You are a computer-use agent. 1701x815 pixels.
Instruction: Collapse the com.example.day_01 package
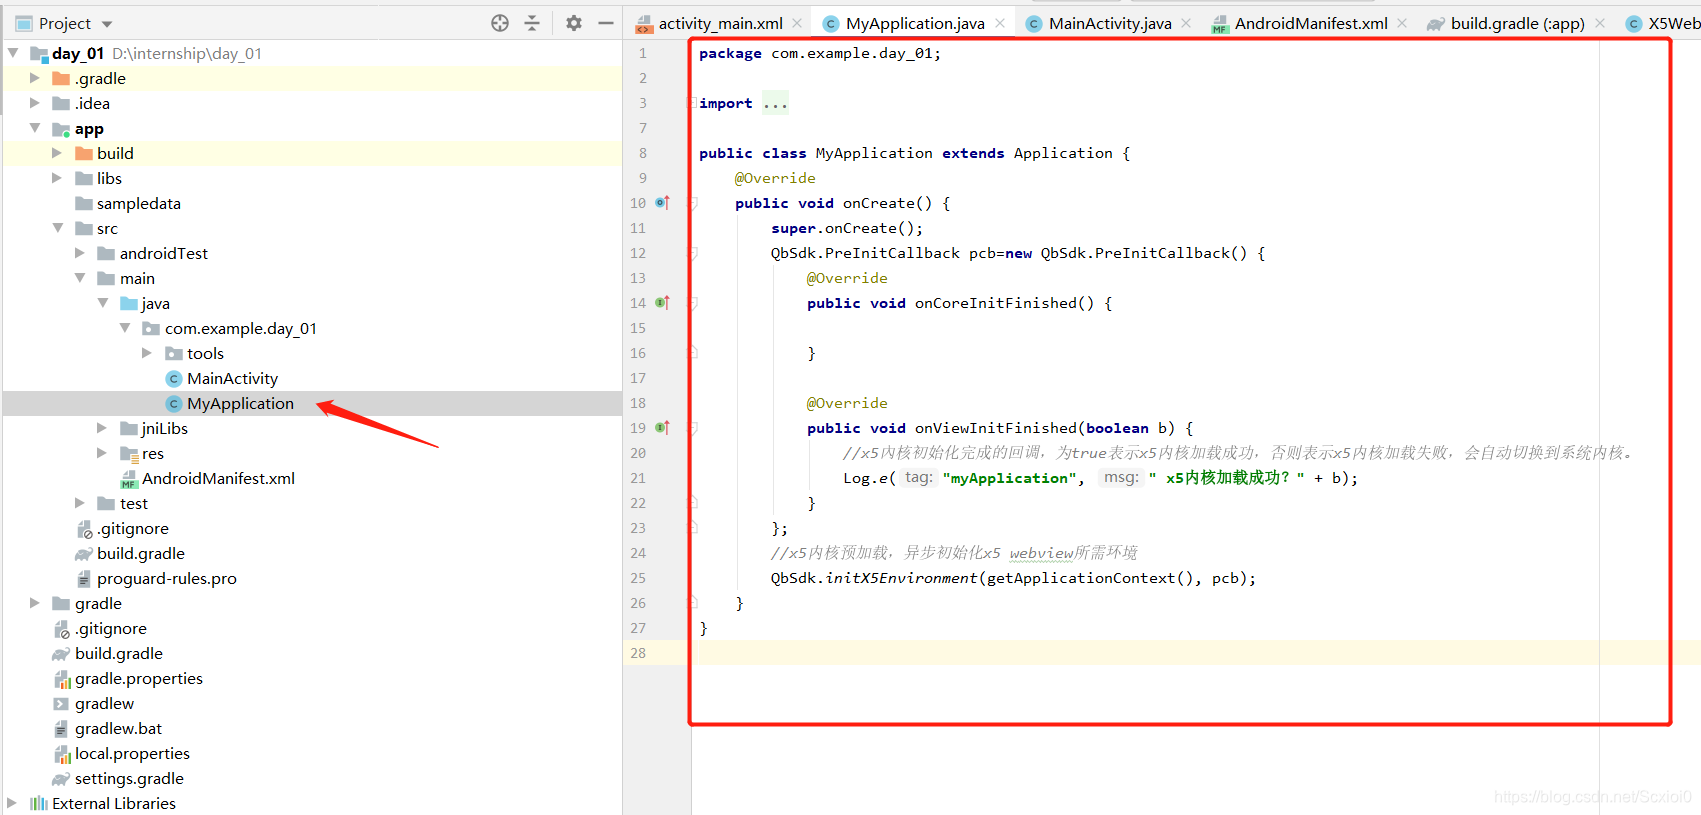coord(125,328)
